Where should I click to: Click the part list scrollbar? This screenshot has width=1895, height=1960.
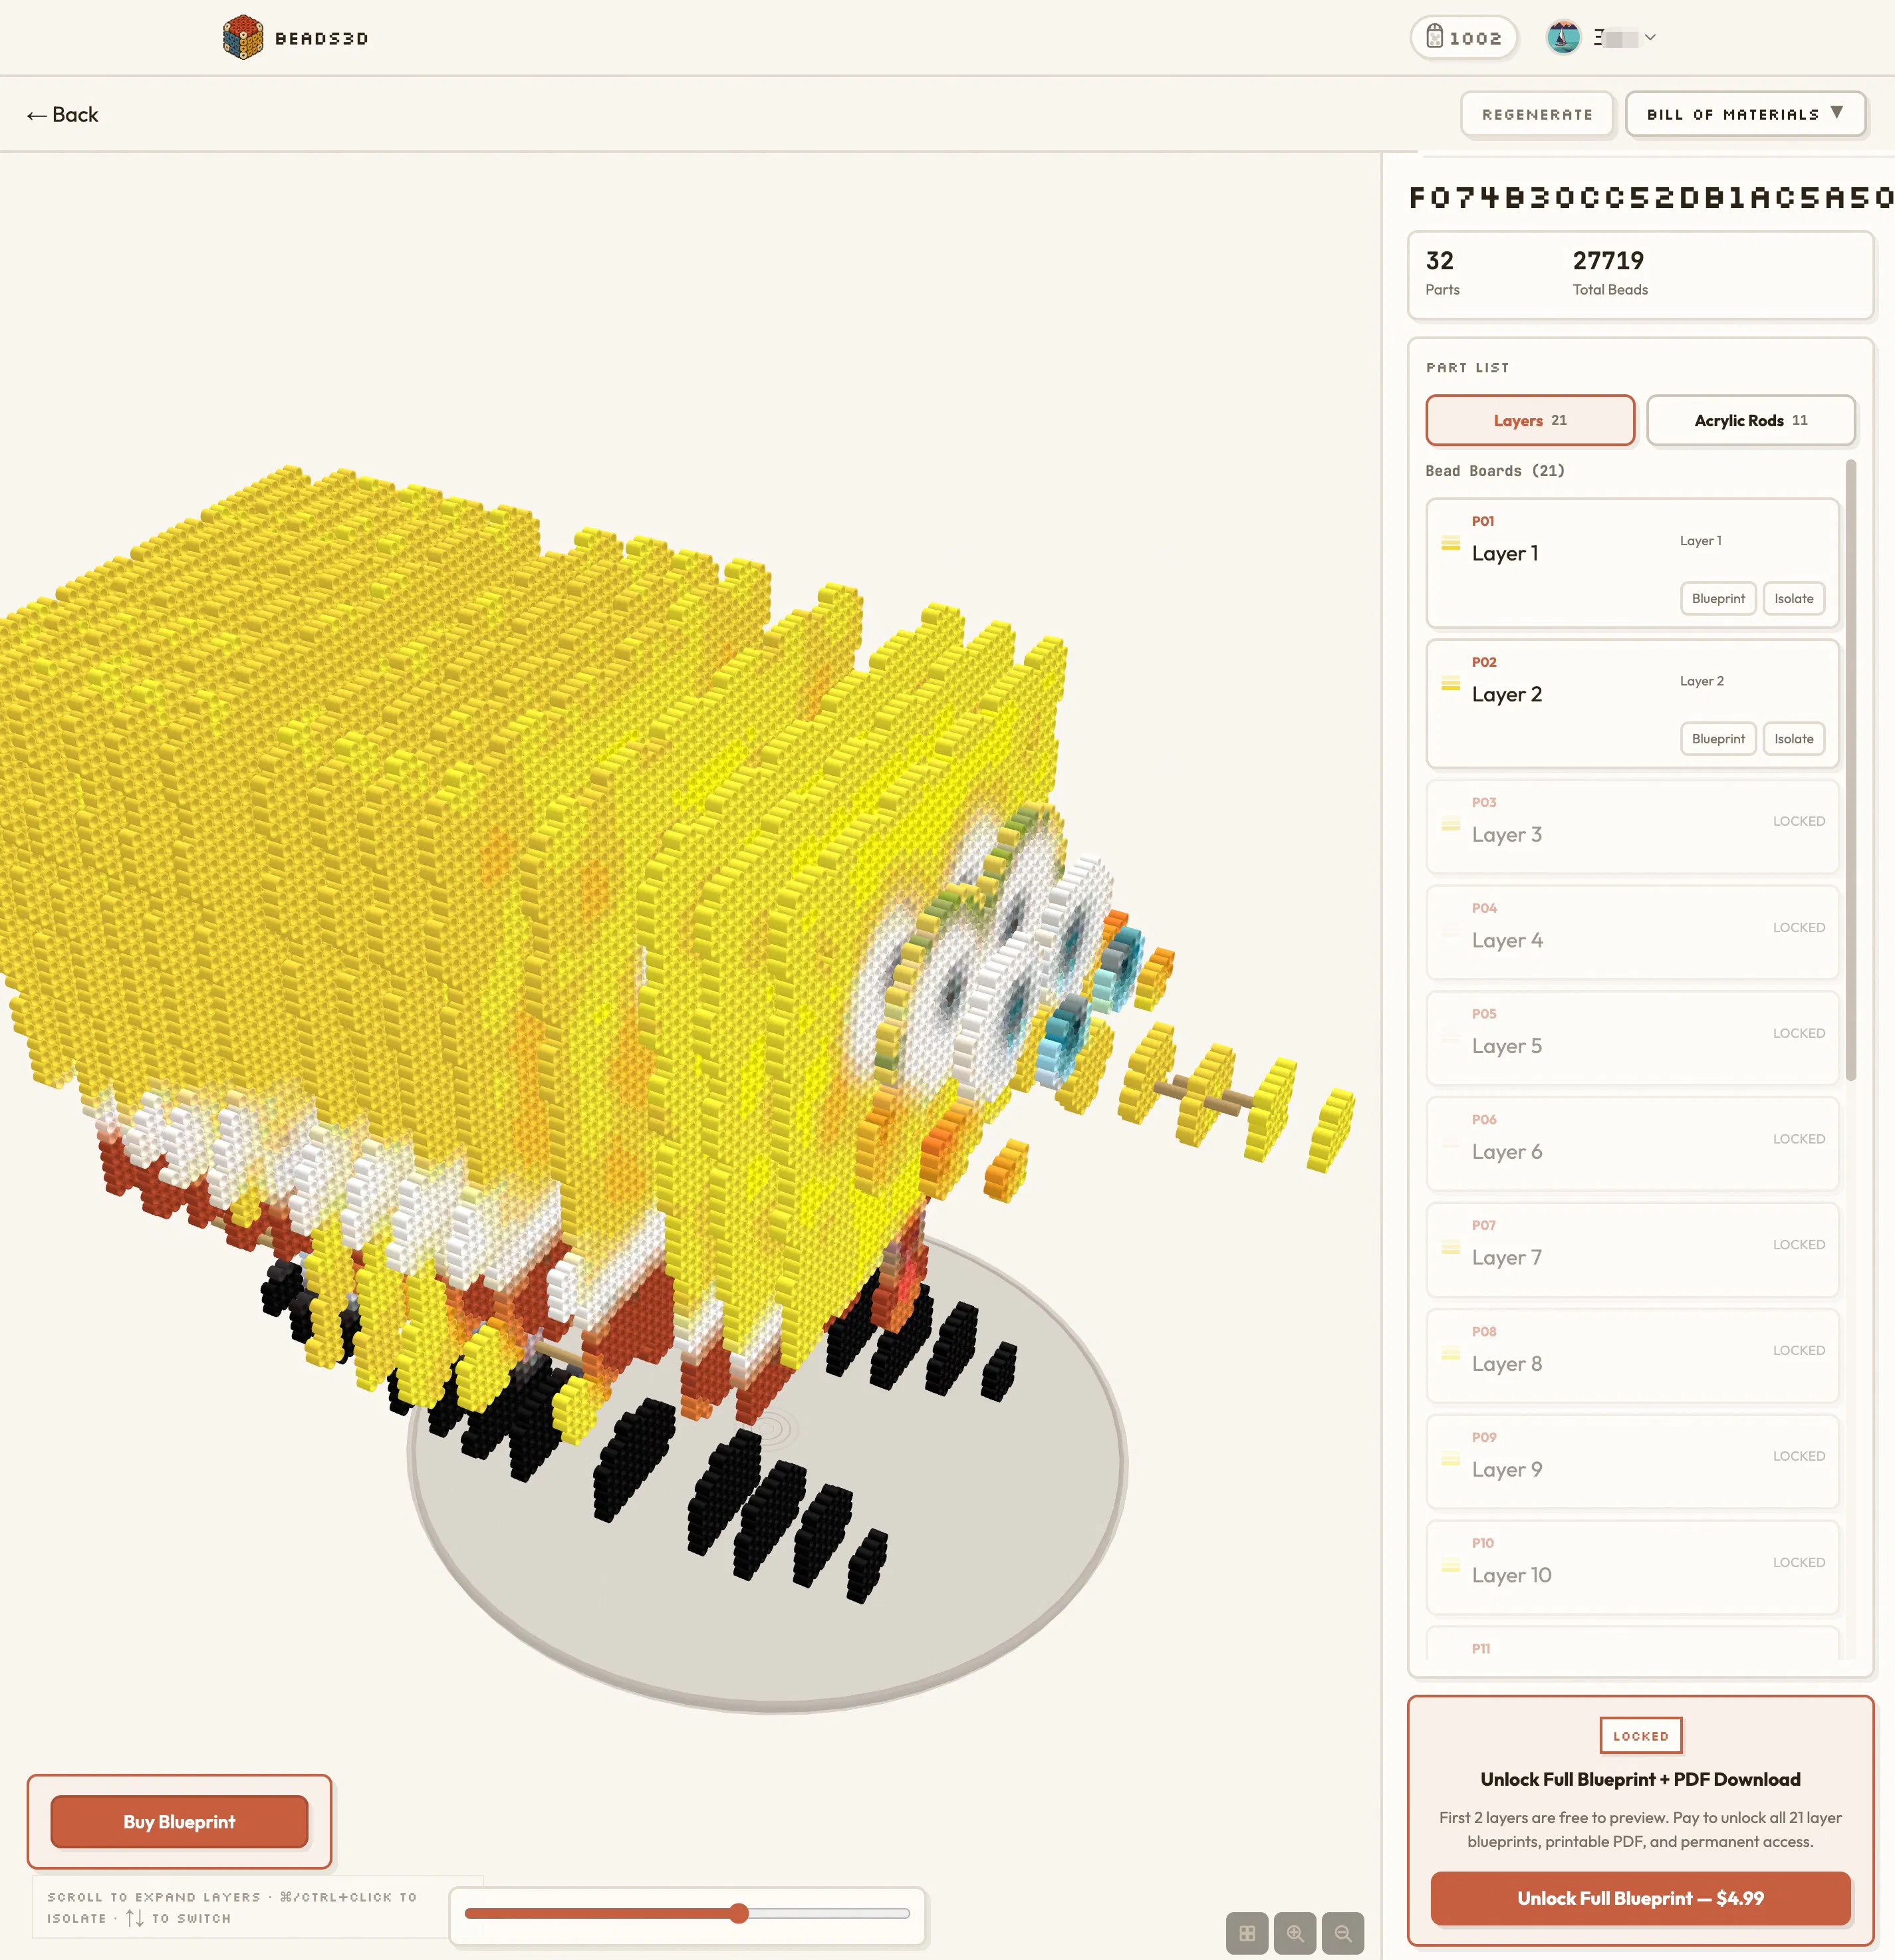point(1851,770)
